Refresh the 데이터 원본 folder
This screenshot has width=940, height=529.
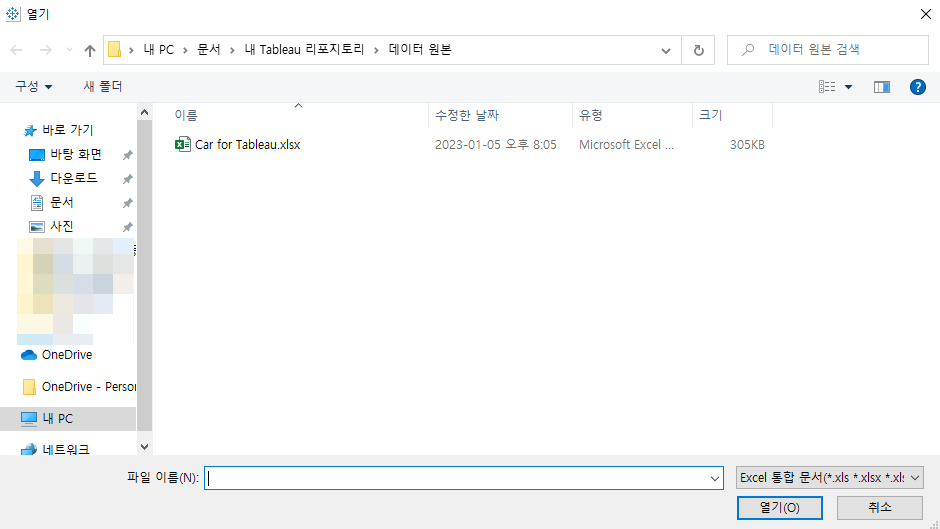[698, 50]
